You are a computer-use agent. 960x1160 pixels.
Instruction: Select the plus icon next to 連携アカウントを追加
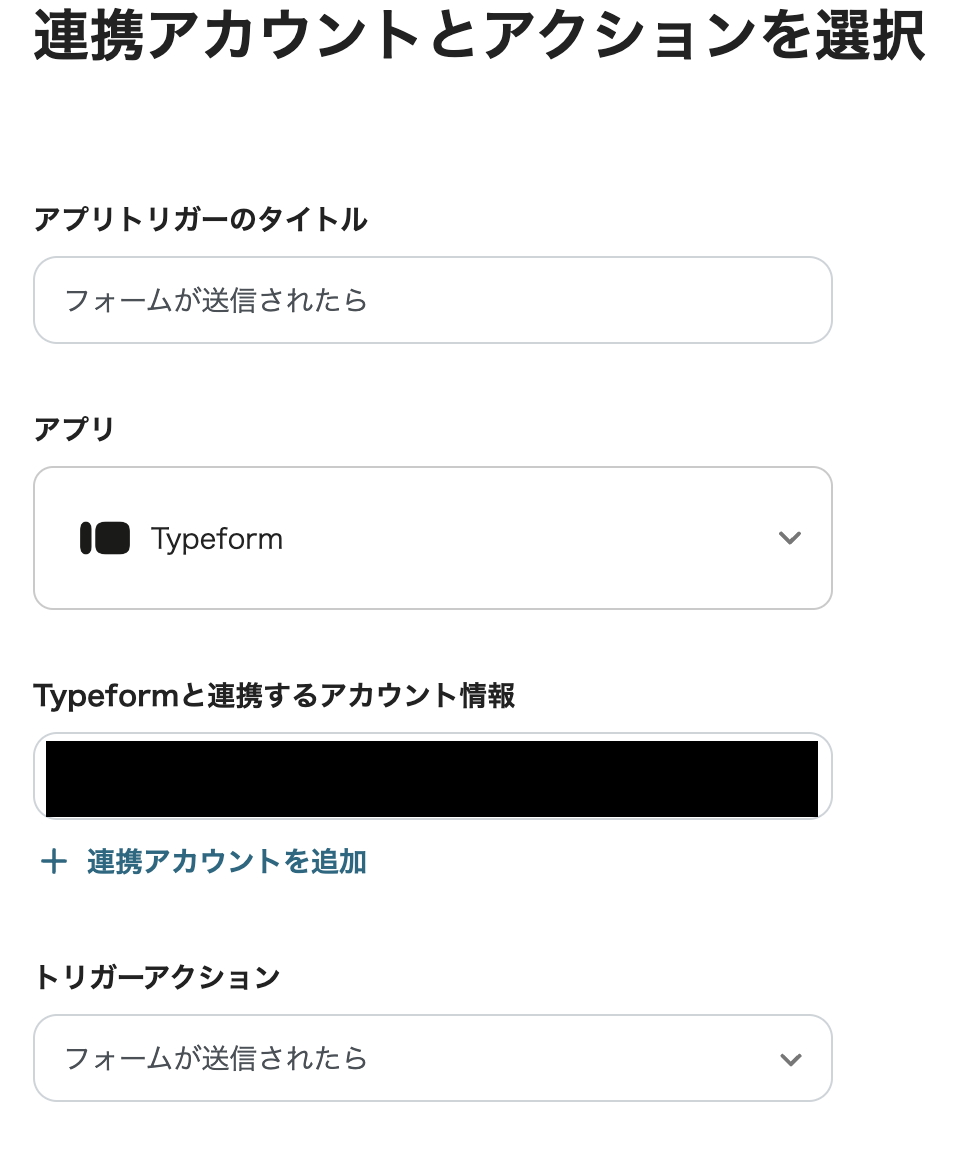point(54,861)
